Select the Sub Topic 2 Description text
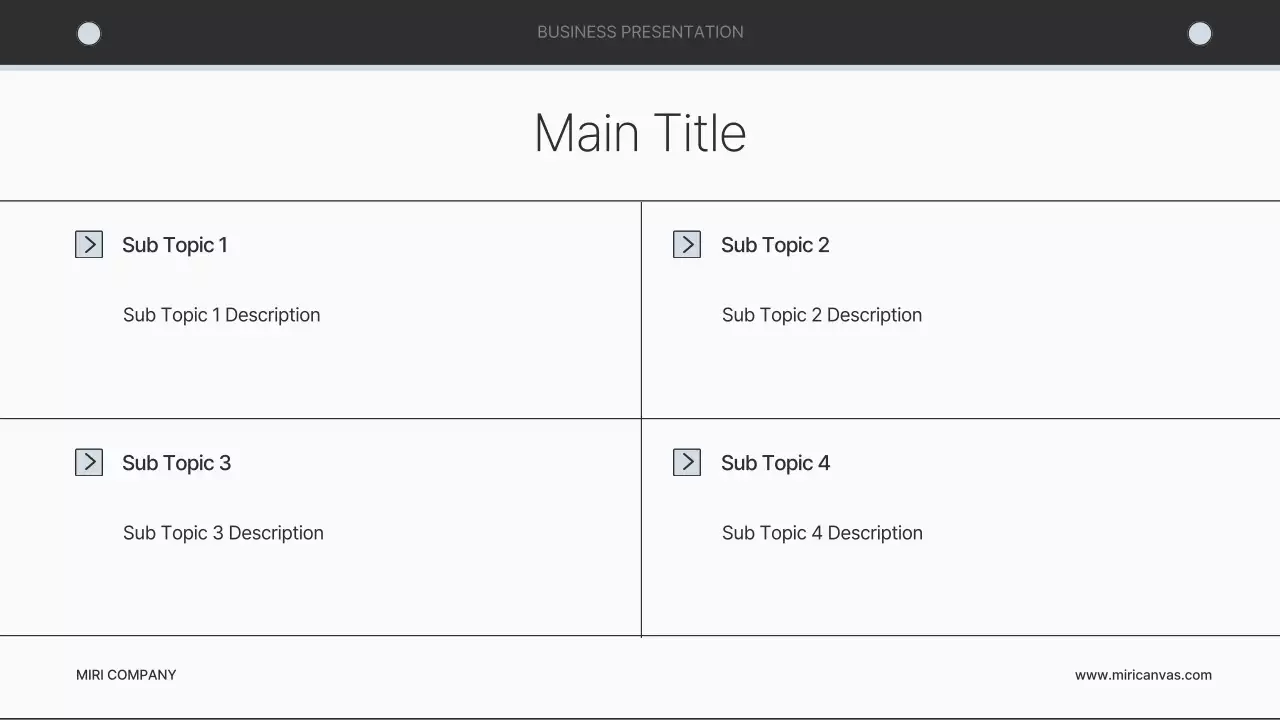This screenshot has width=1280, height=720. tap(822, 315)
